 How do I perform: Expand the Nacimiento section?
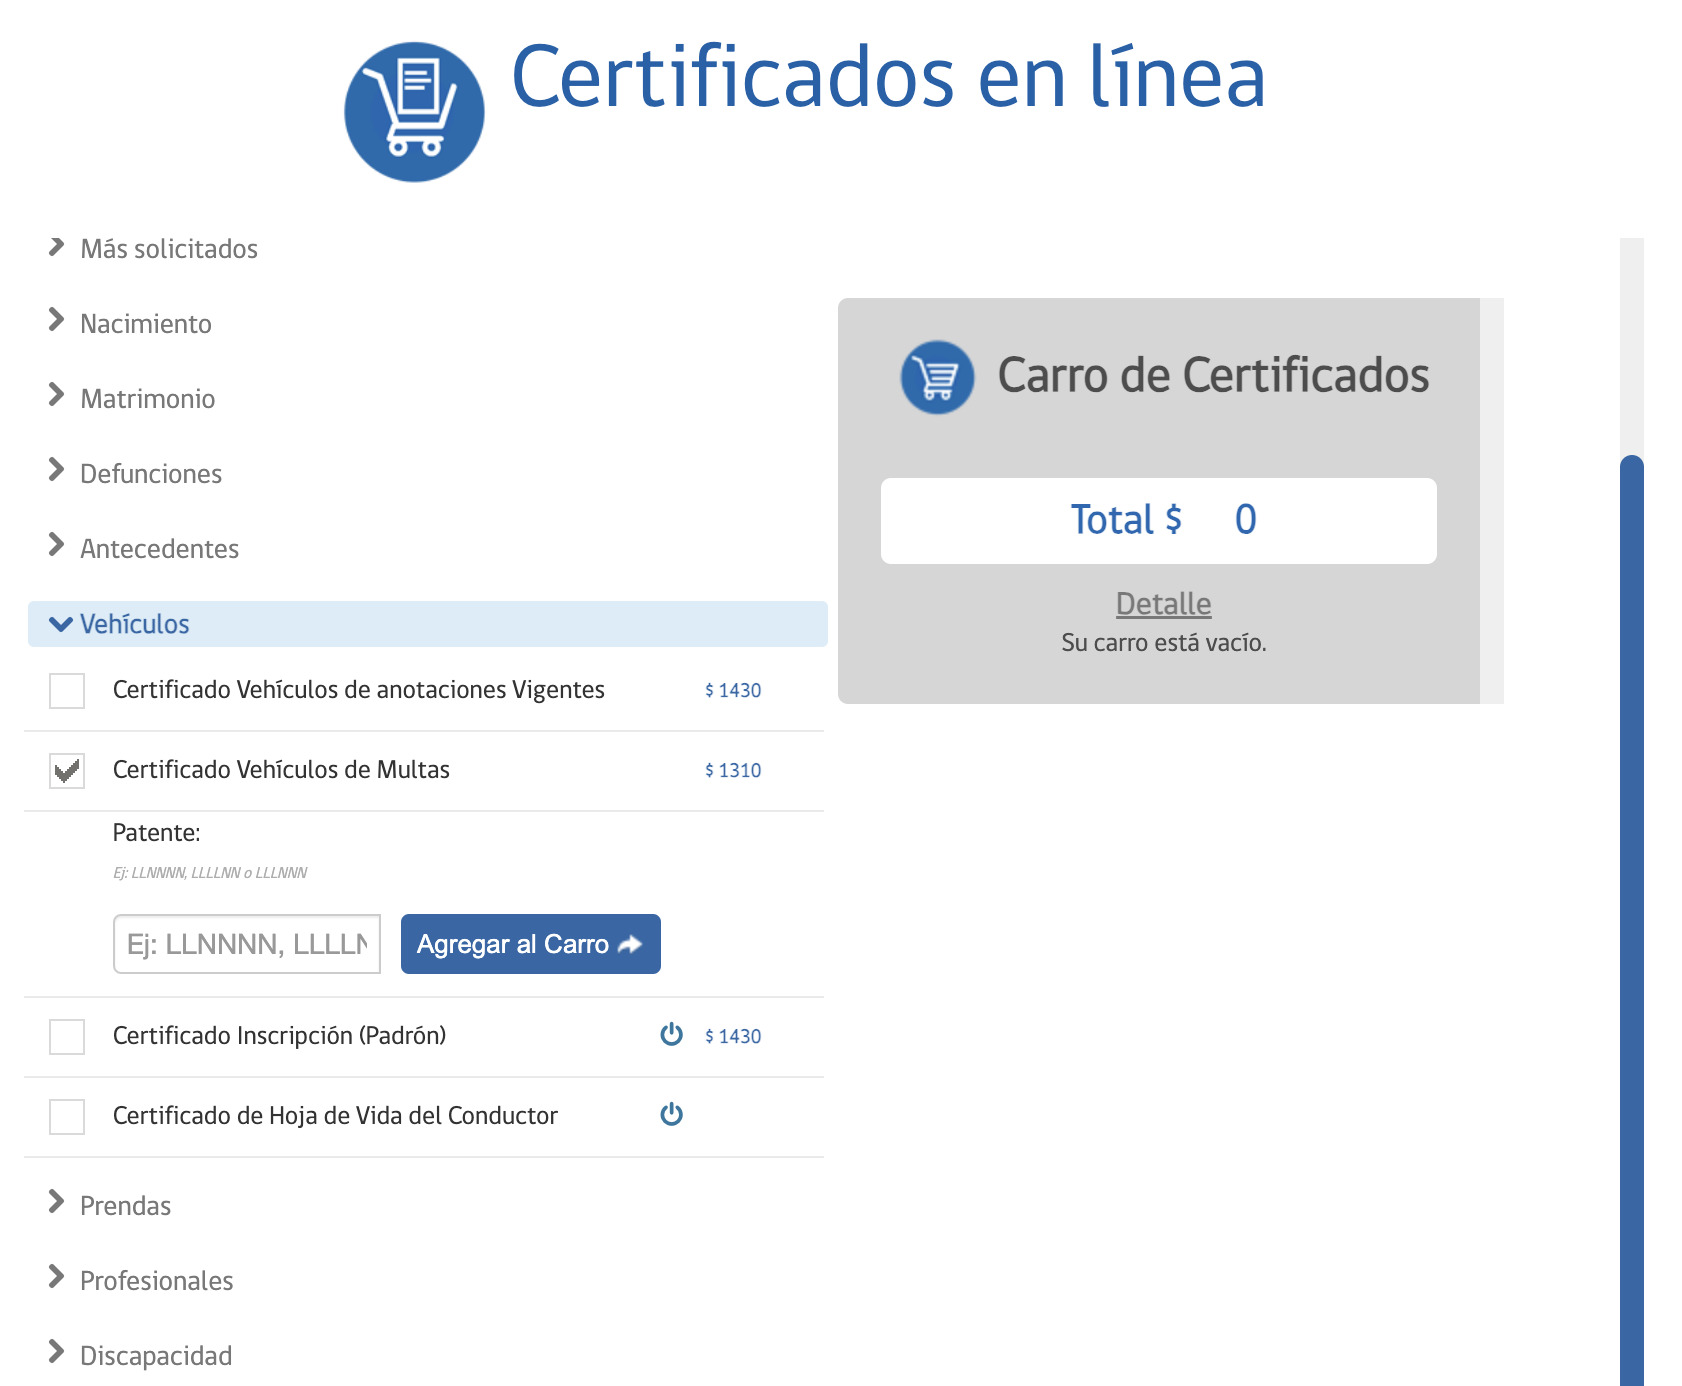pos(145,323)
